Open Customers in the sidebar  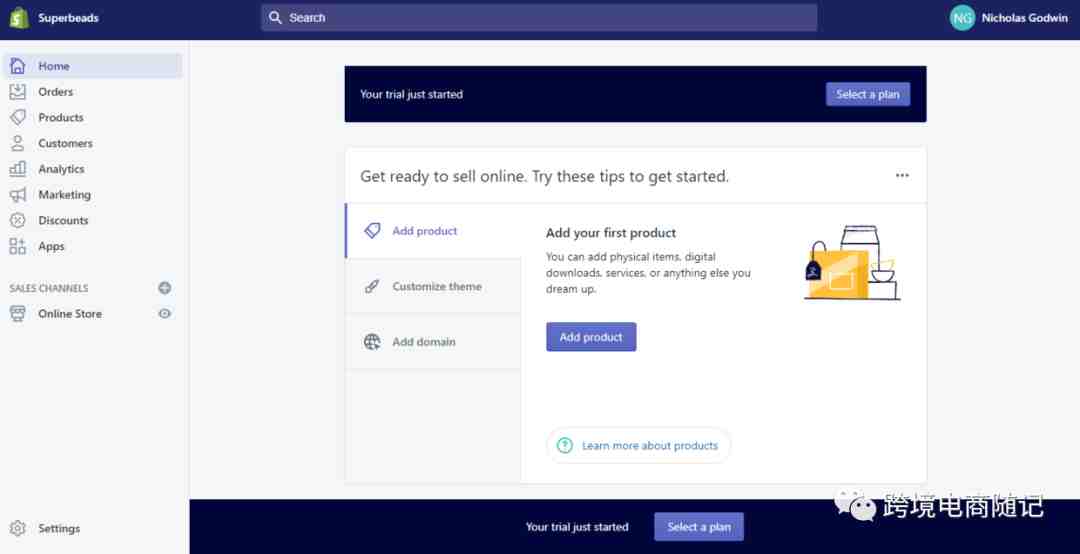[94, 143]
